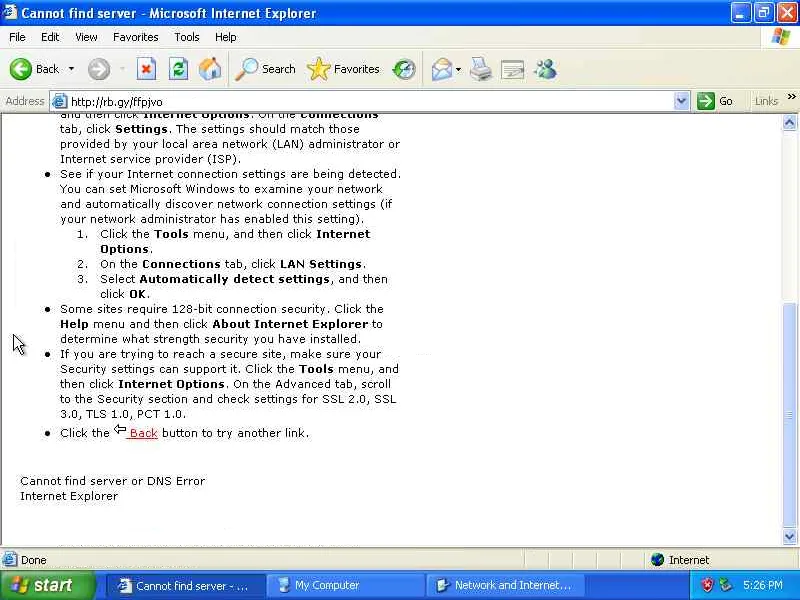800x600 pixels.
Task: Expand the Mail button dropdown arrow
Action: (x=458, y=69)
